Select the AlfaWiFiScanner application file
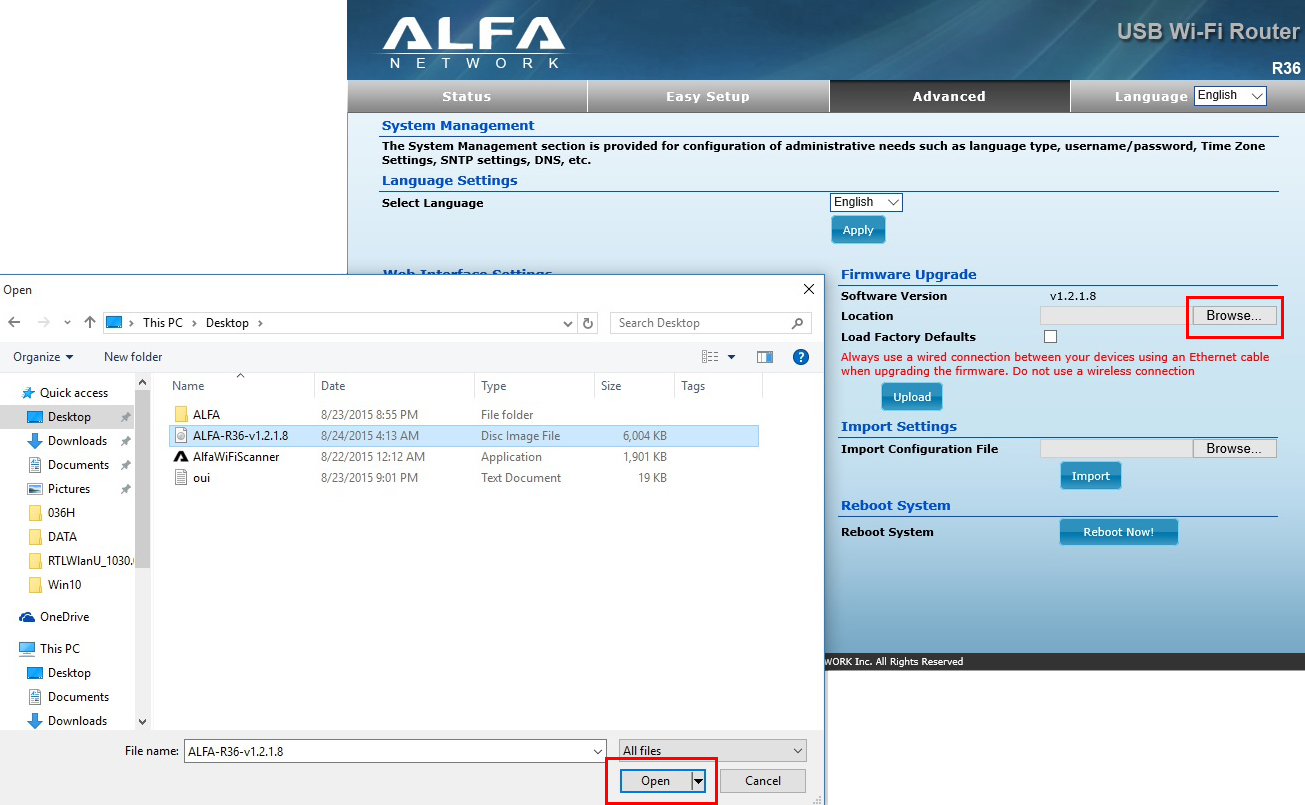 236,457
